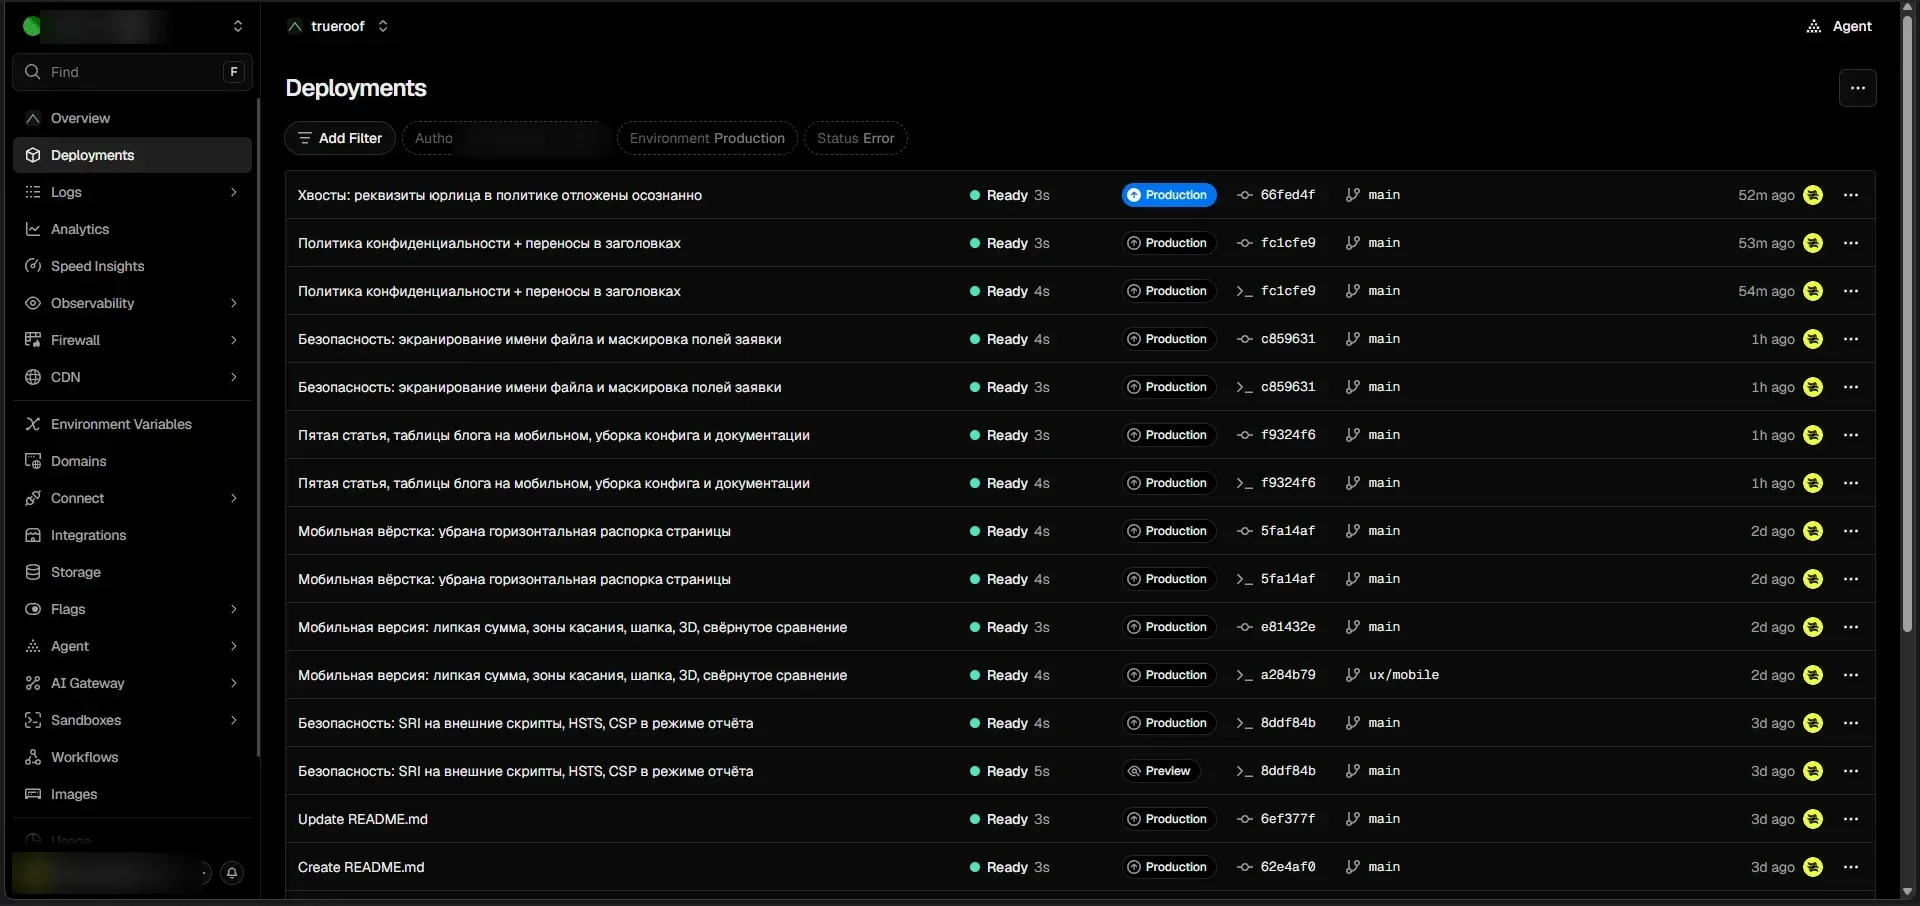1920x906 pixels.
Task: Click the green team avatar logo
Action: tap(32, 26)
